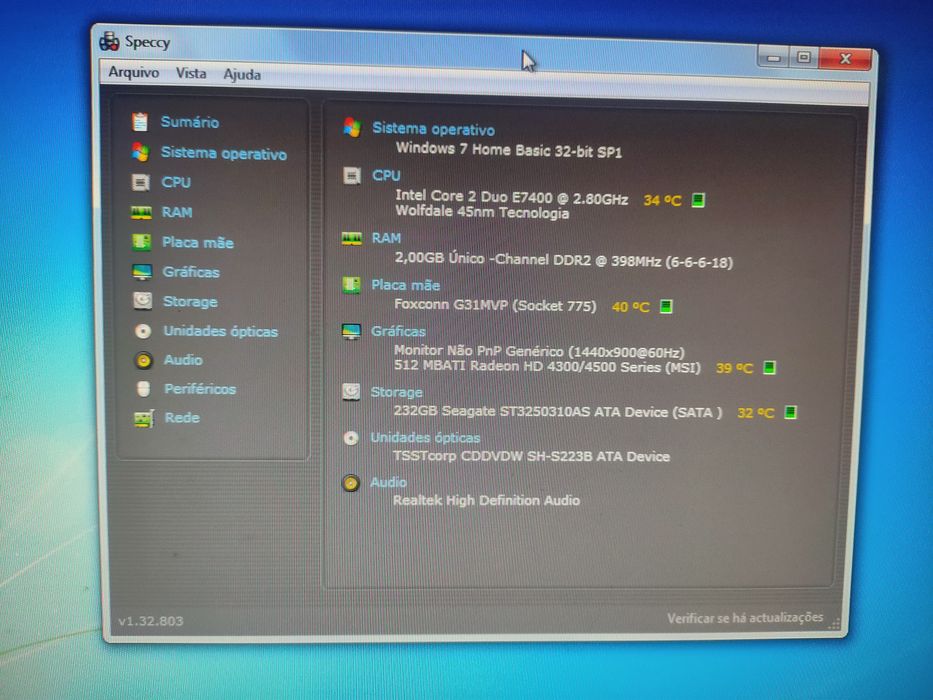
Task: Select Periféricos label in the sidebar
Action: (x=200, y=389)
